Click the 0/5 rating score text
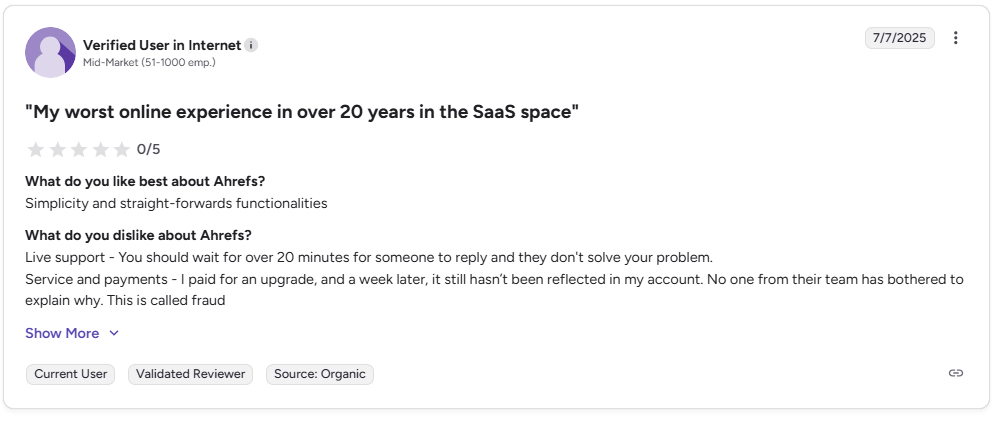 tap(148, 149)
